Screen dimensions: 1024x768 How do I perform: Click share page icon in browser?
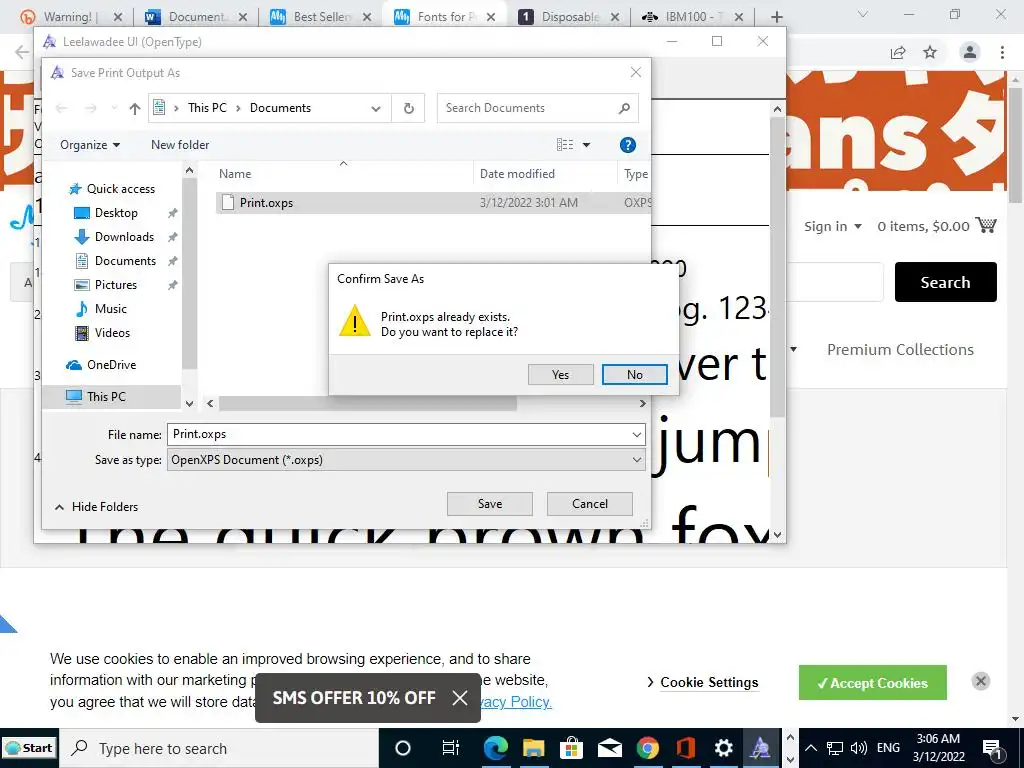(x=898, y=52)
